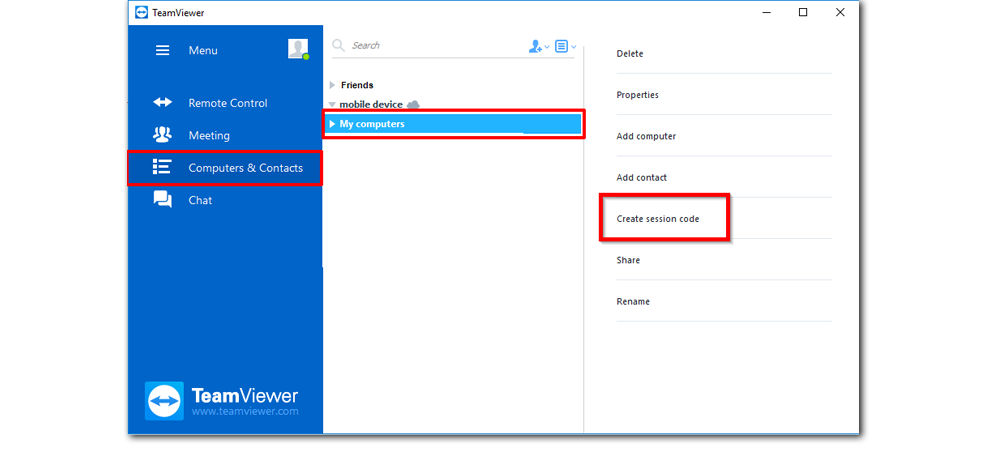Click the search magnifier icon
The image size is (986, 450).
click(x=338, y=46)
